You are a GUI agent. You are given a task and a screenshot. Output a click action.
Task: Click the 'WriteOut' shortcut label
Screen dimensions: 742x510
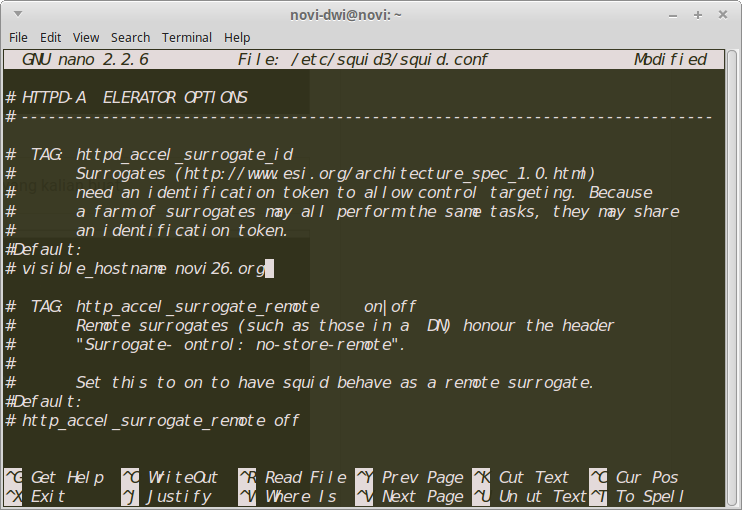(183, 477)
